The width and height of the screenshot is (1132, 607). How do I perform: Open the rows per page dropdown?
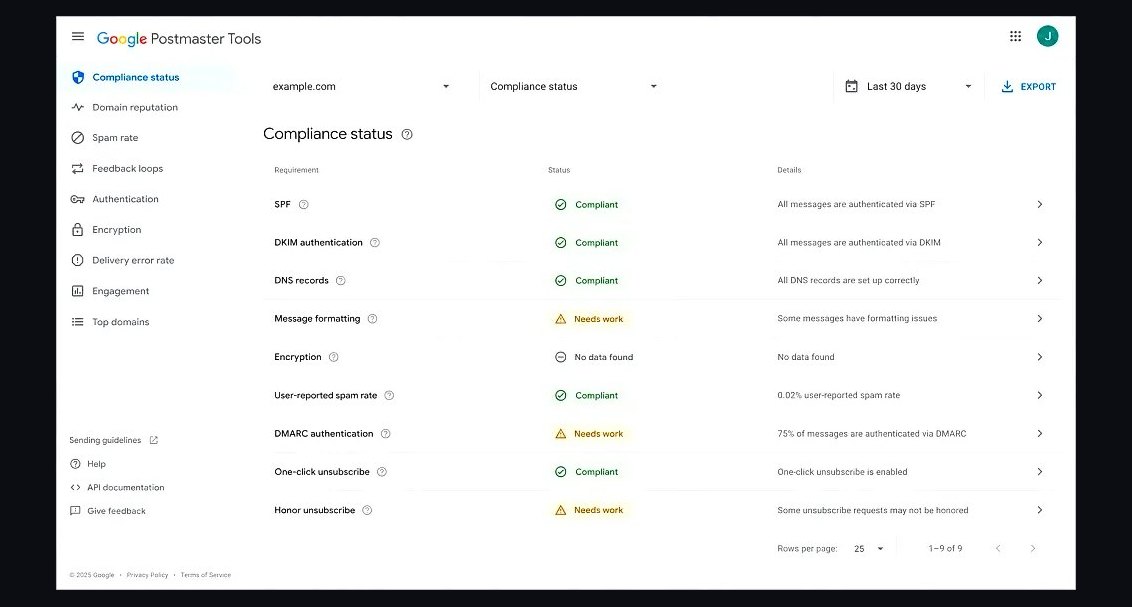pyautogui.click(x=869, y=549)
